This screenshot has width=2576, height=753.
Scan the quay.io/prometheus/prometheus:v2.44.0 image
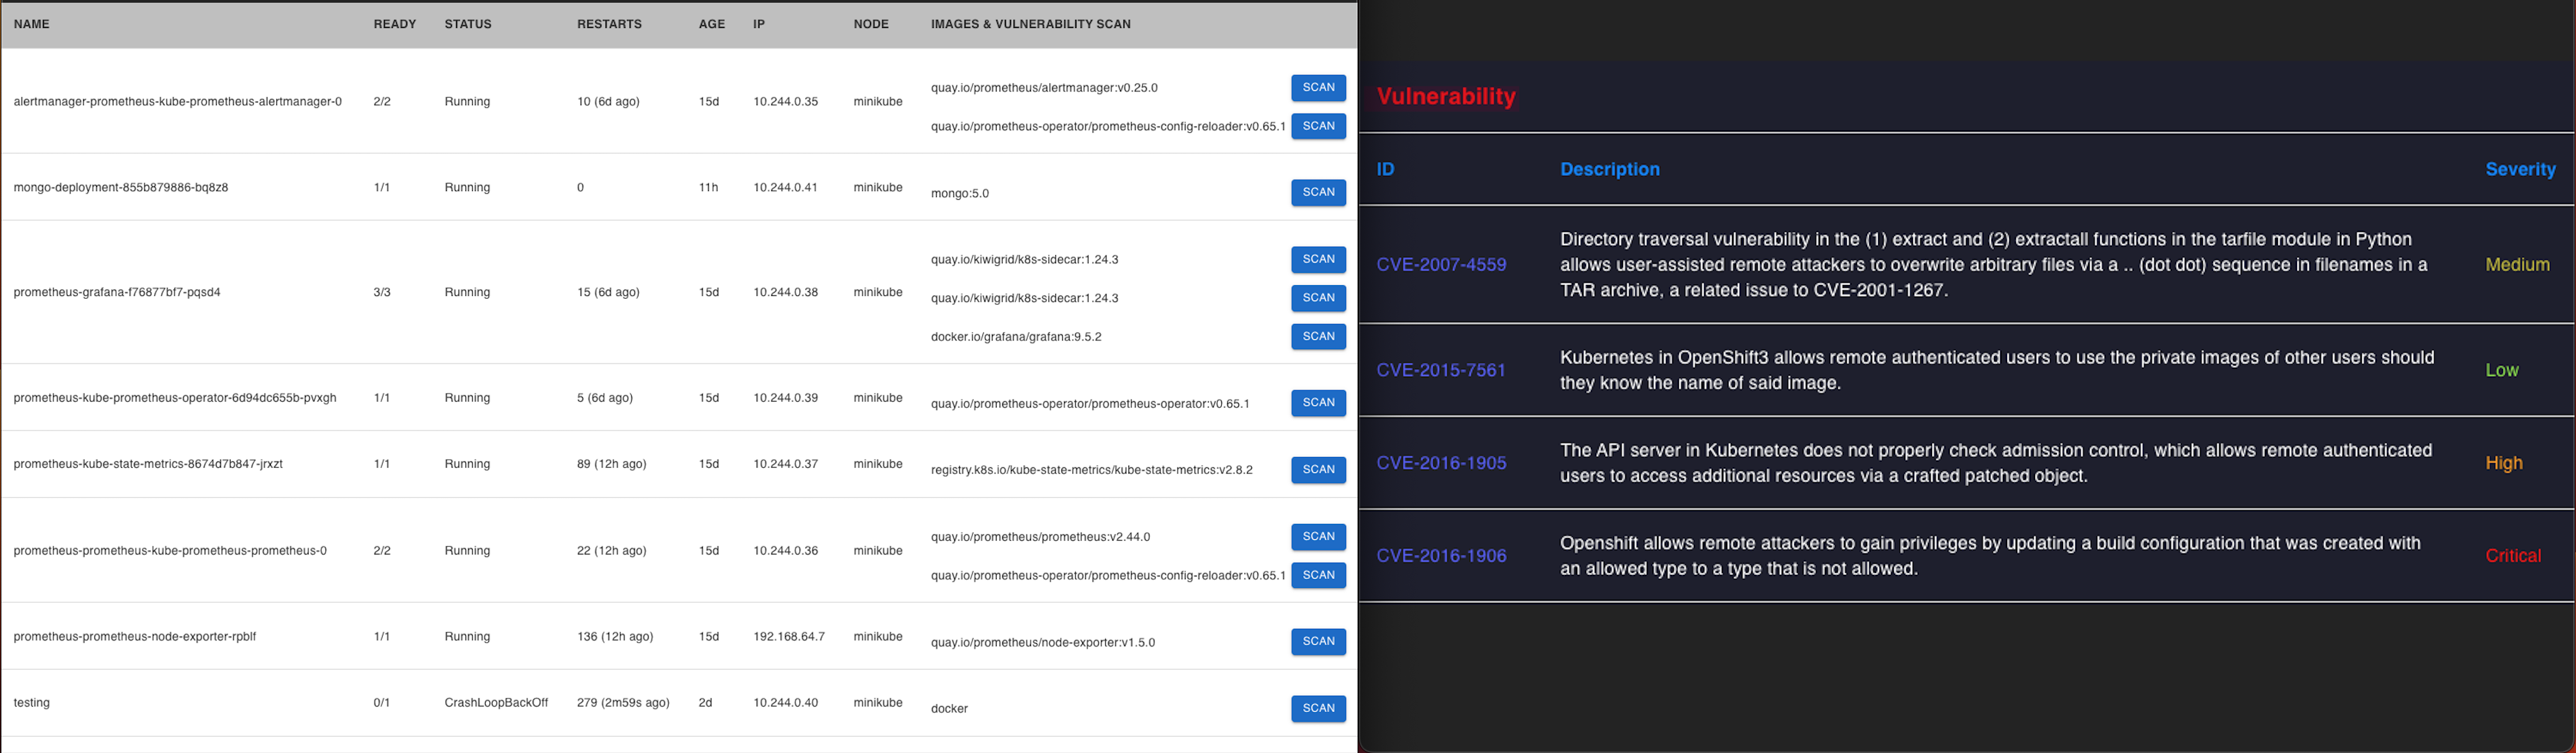pos(1318,537)
